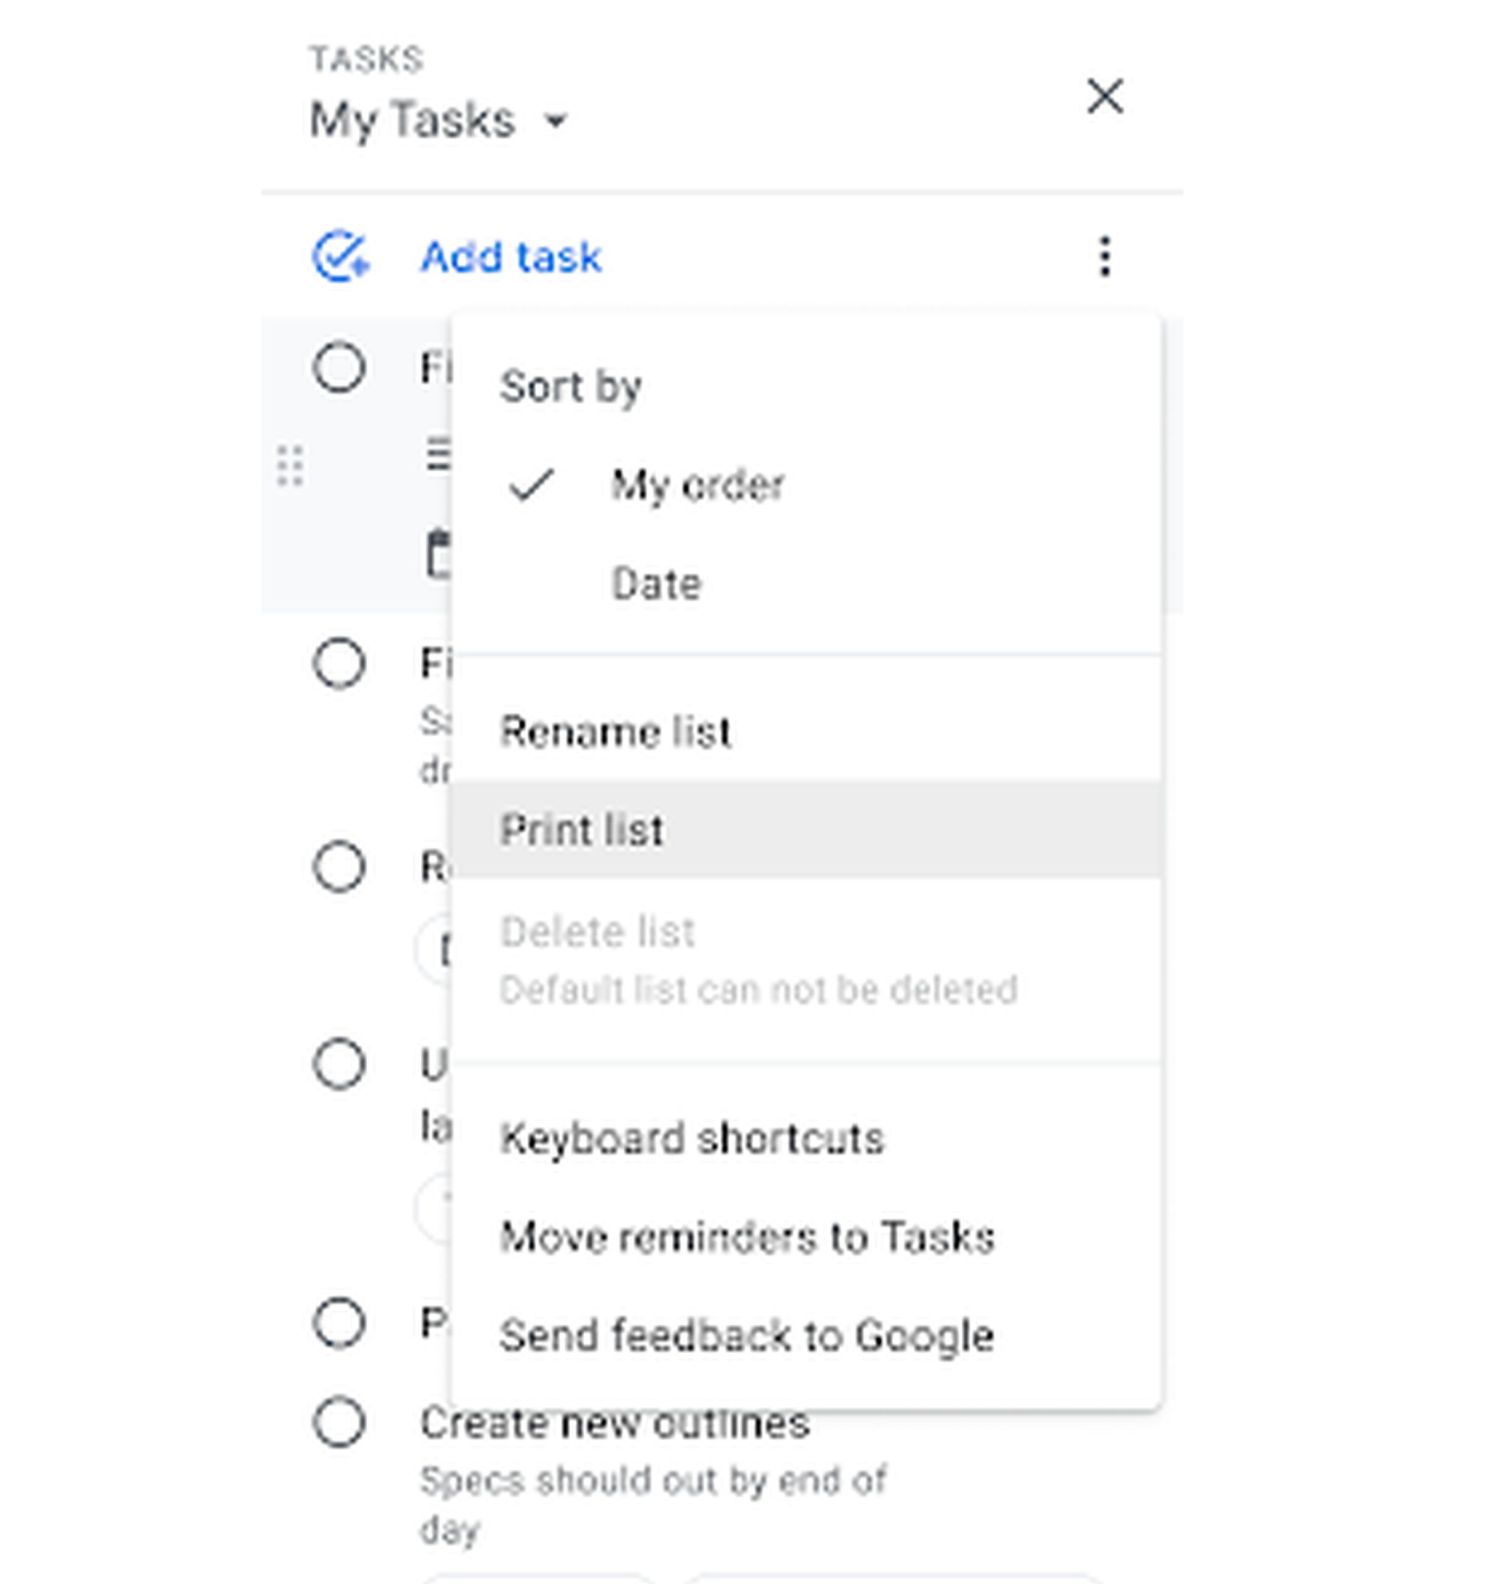Mark Create new outlines task as complete

click(339, 1422)
